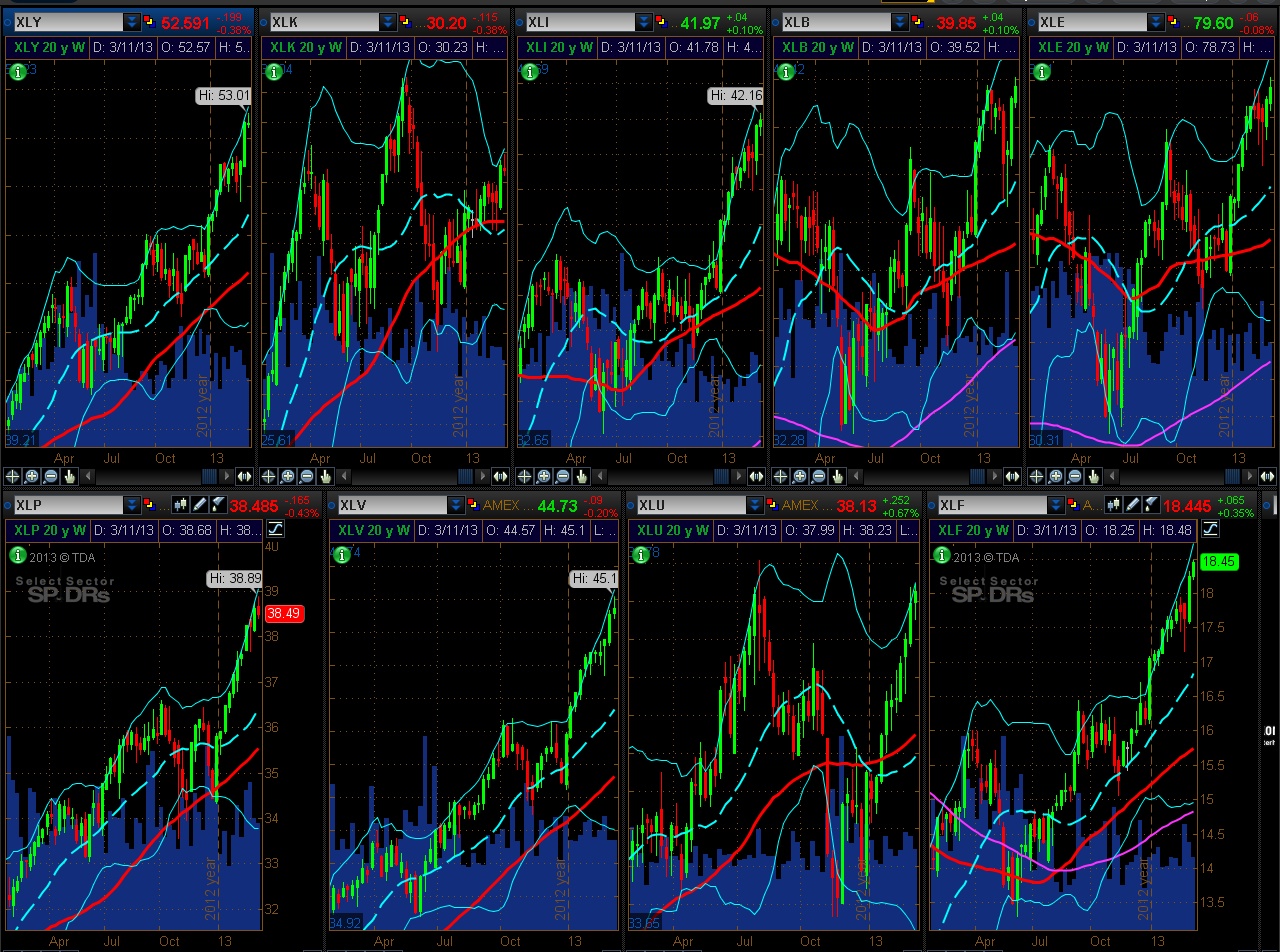Click the green info icon on XLY chart
Screen dimensions: 1280x952
tap(16, 71)
